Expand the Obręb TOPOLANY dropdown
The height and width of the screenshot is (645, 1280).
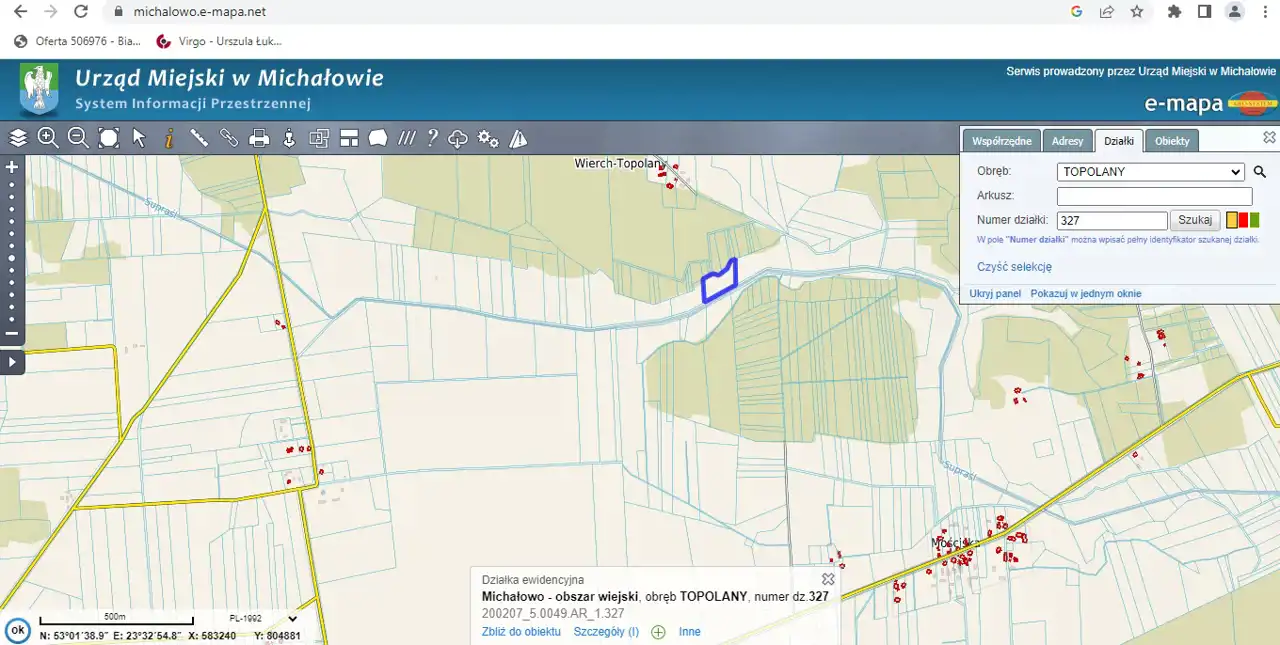click(1150, 172)
